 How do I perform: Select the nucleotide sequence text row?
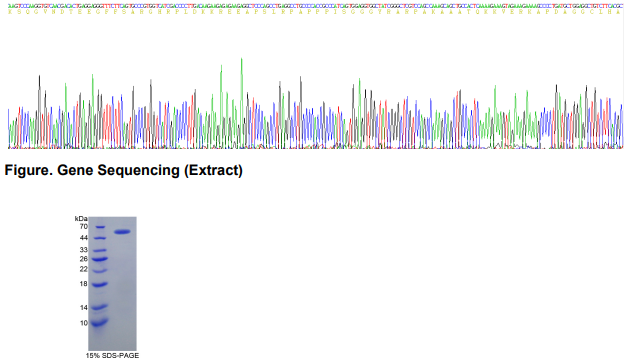click(315, 6)
